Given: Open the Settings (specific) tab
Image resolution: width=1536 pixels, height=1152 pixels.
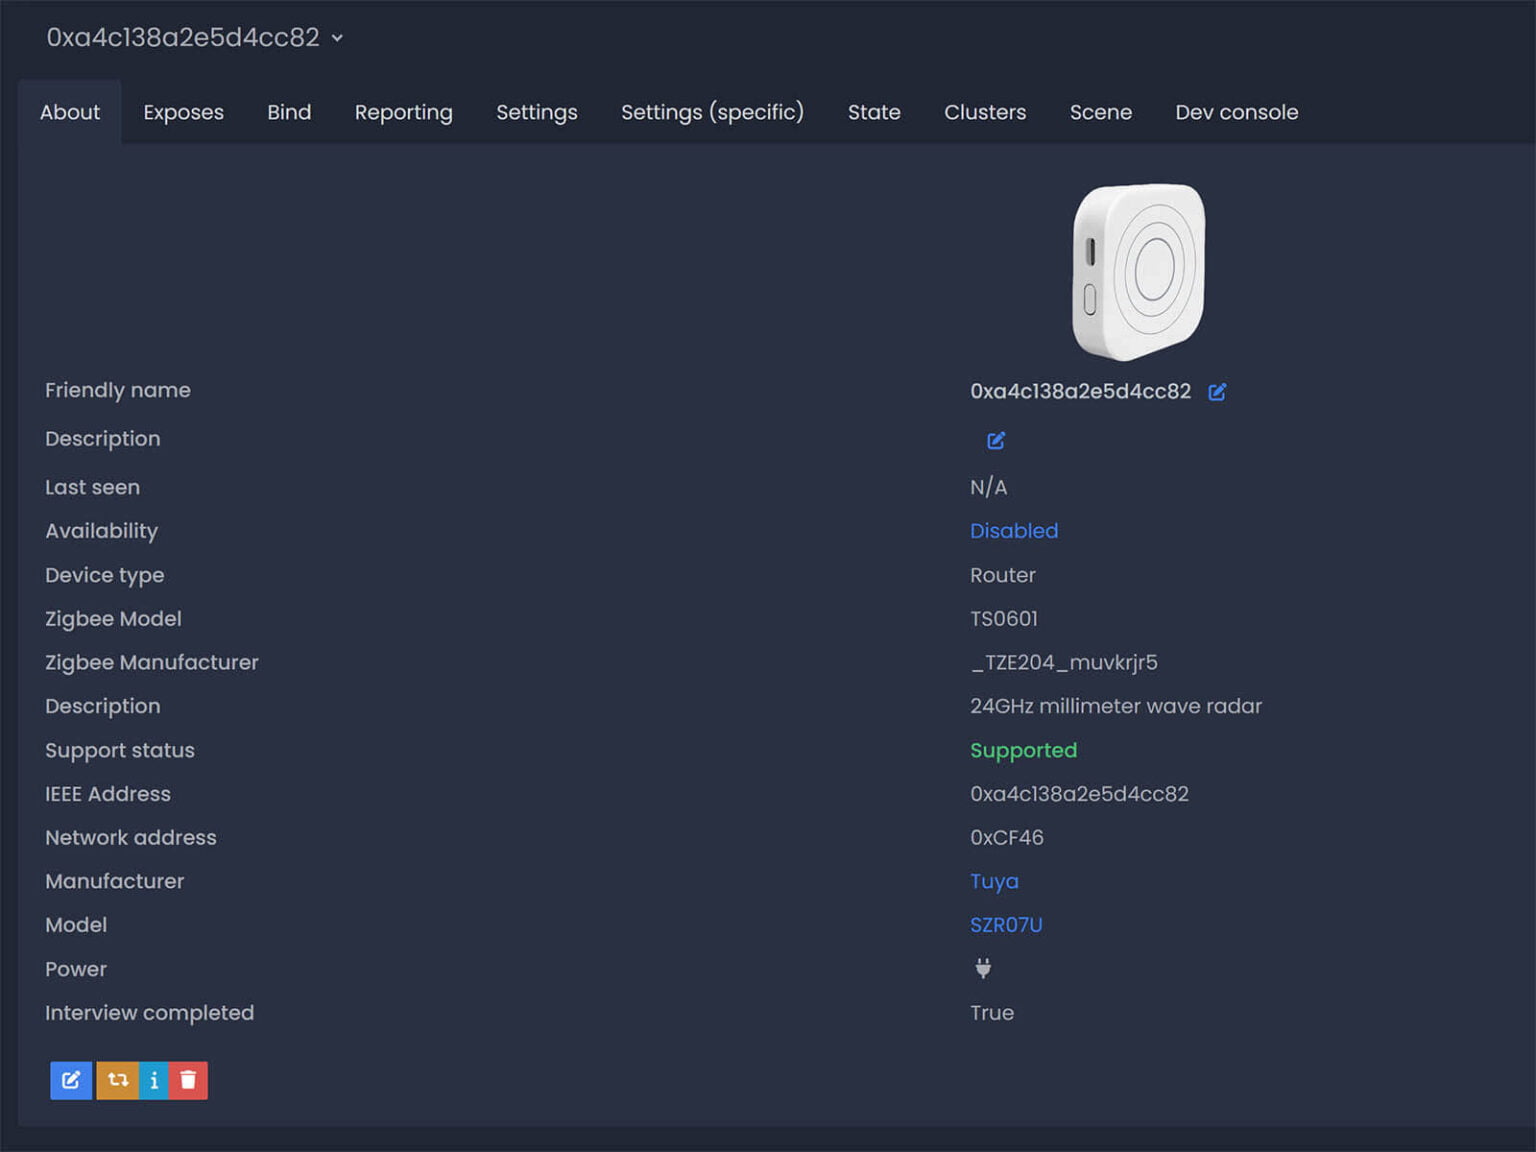Looking at the screenshot, I should pyautogui.click(x=712, y=112).
